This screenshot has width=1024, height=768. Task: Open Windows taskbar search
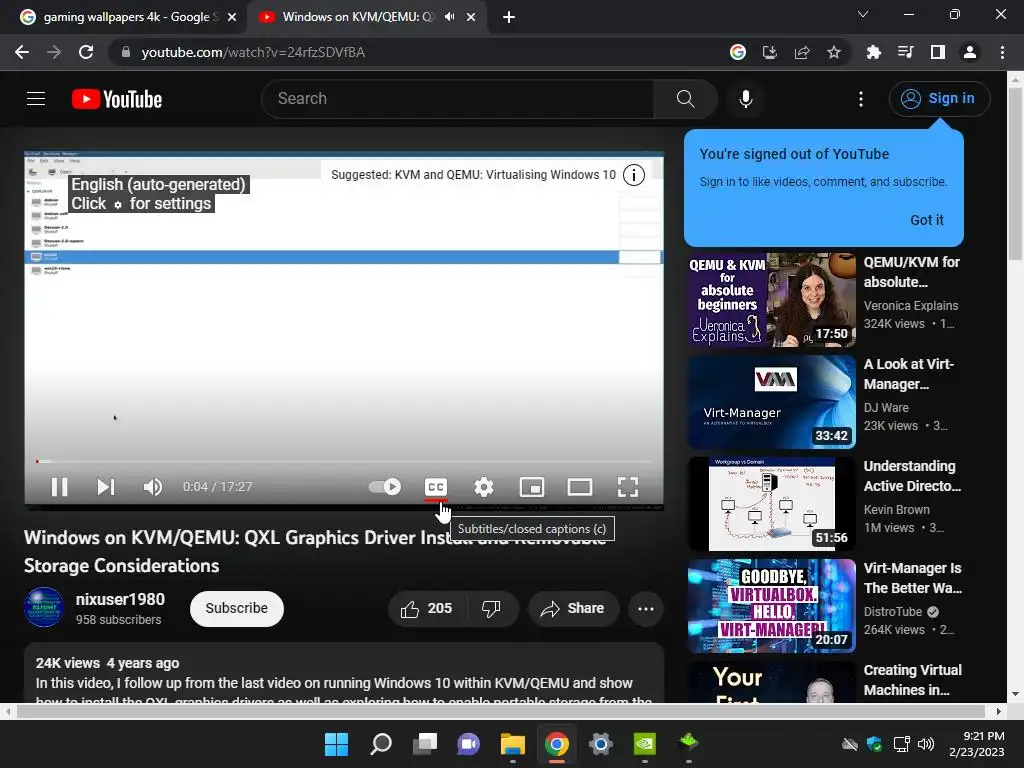pos(381,744)
